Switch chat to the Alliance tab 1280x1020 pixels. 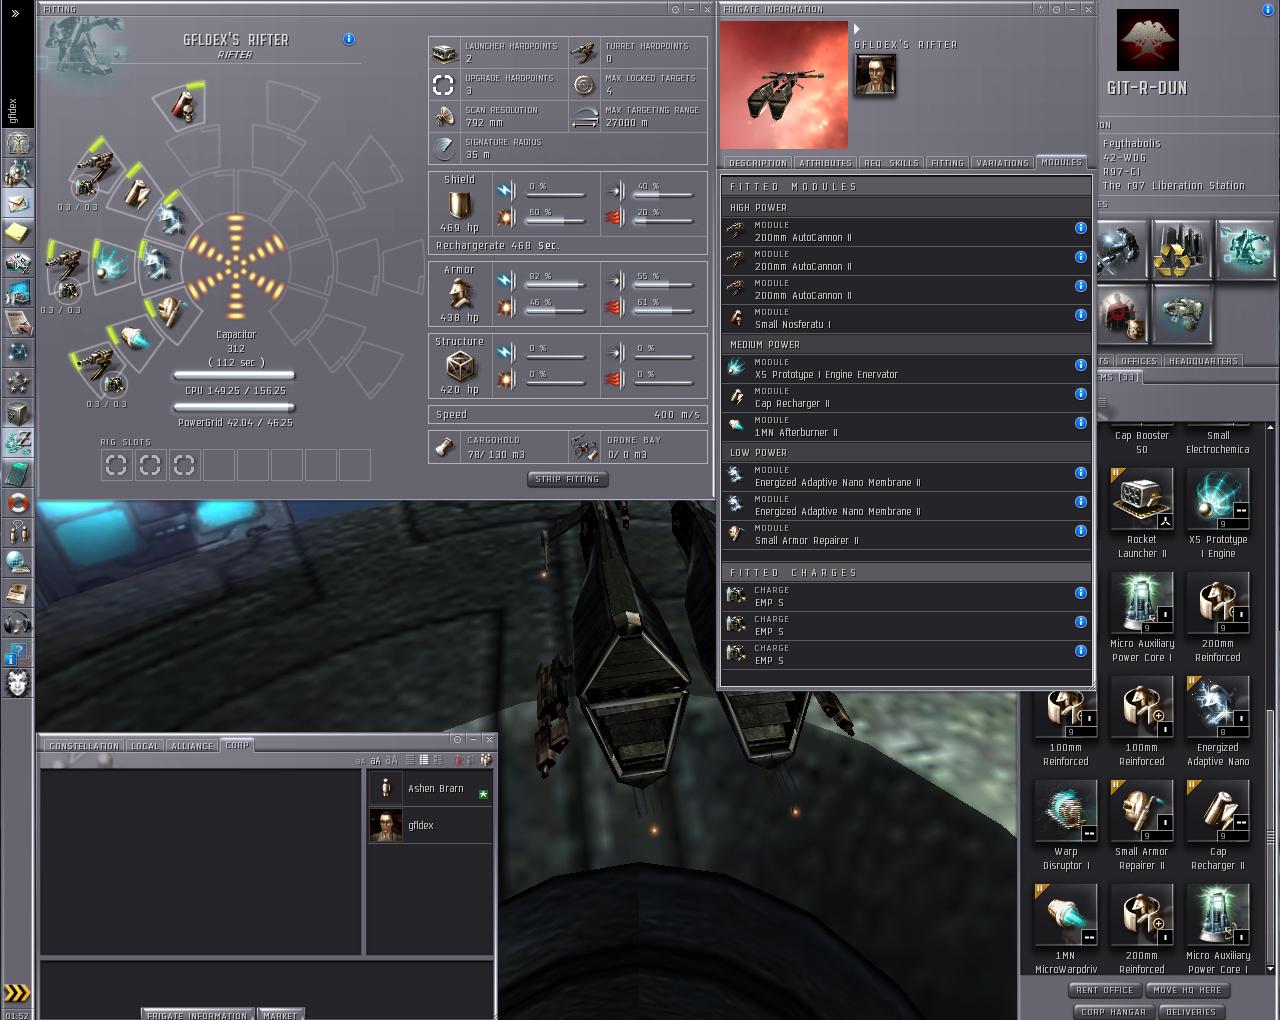pos(192,746)
